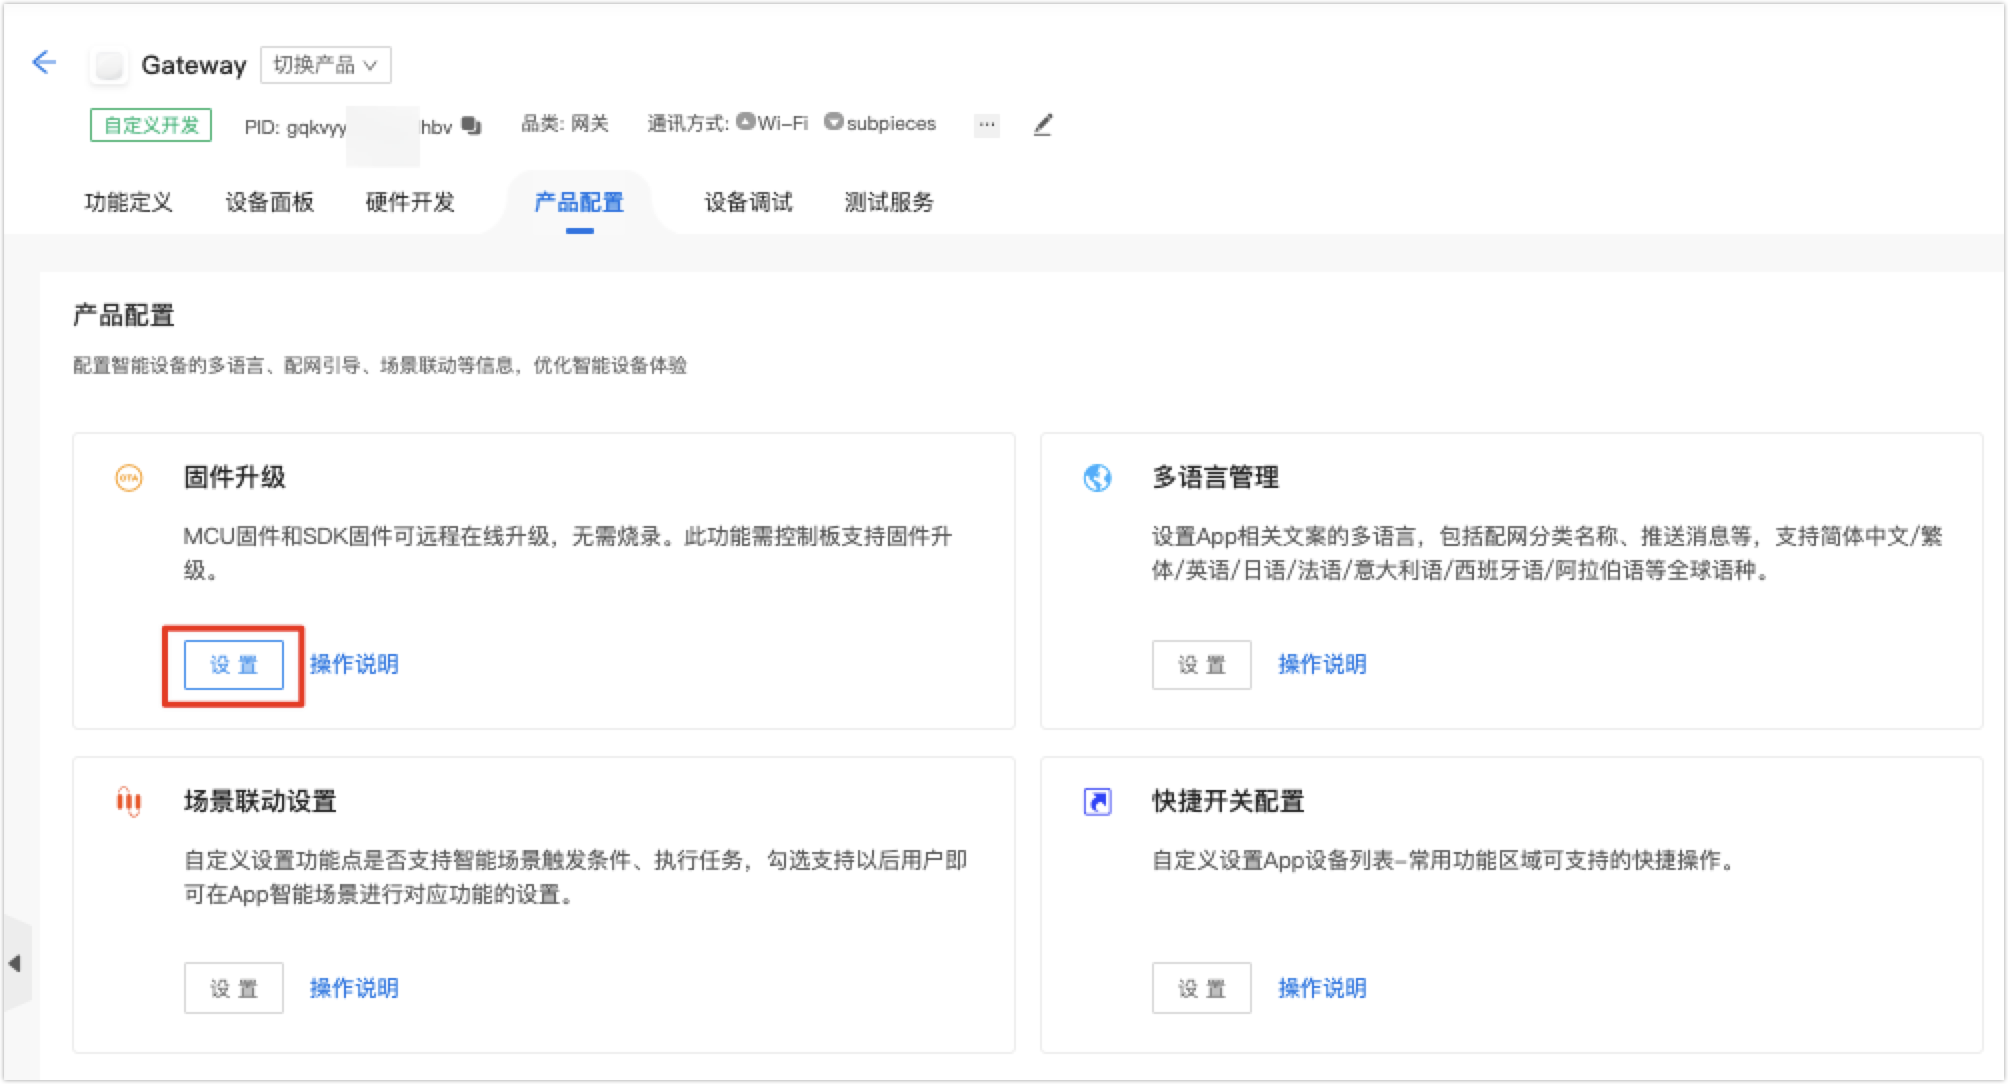Edit product info with pencil icon
Viewport: 2008px width, 1084px height.
(x=1042, y=125)
